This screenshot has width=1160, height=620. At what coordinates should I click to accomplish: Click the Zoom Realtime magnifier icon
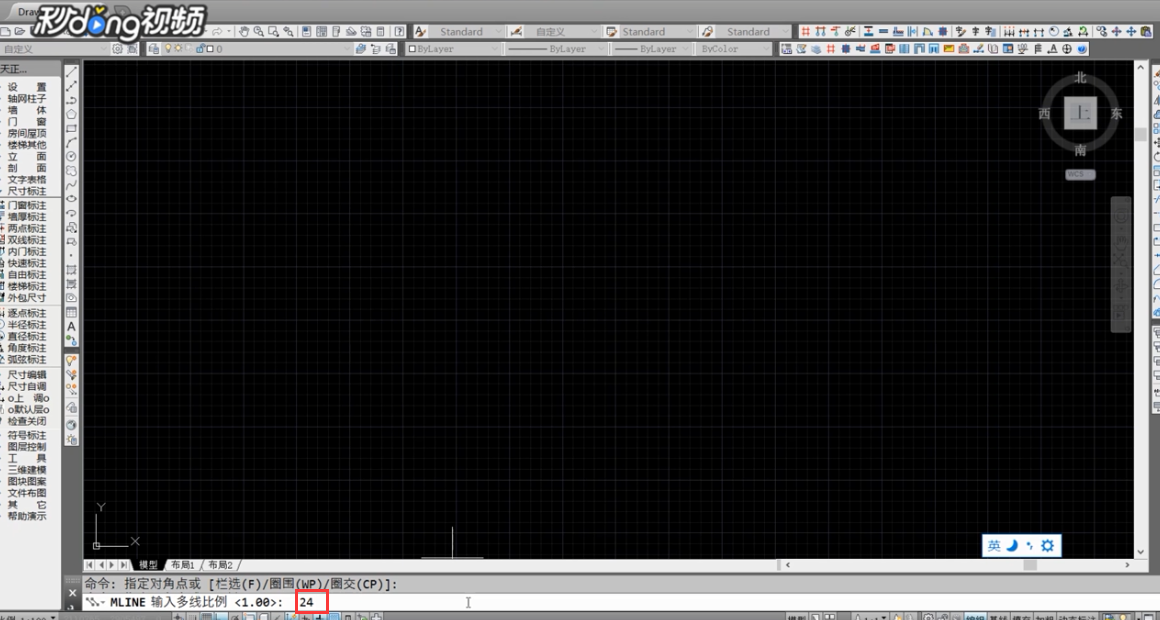pyautogui.click(x=258, y=32)
